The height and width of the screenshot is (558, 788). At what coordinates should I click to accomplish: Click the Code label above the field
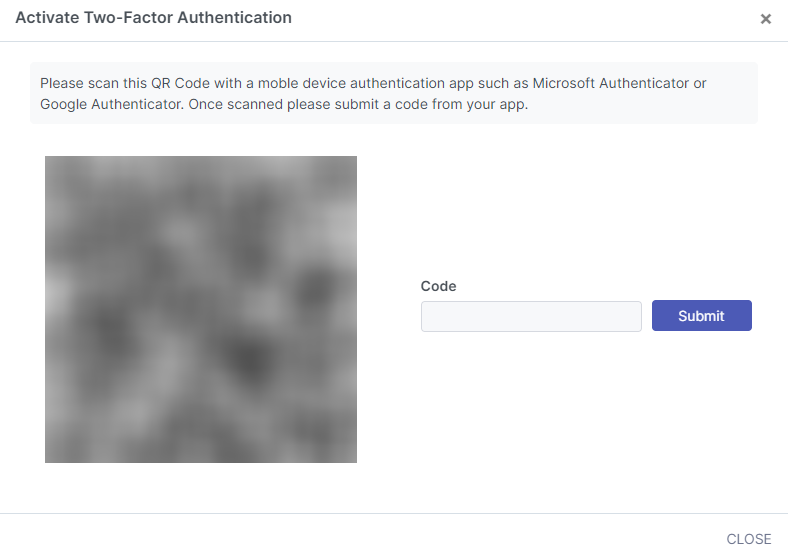point(438,286)
